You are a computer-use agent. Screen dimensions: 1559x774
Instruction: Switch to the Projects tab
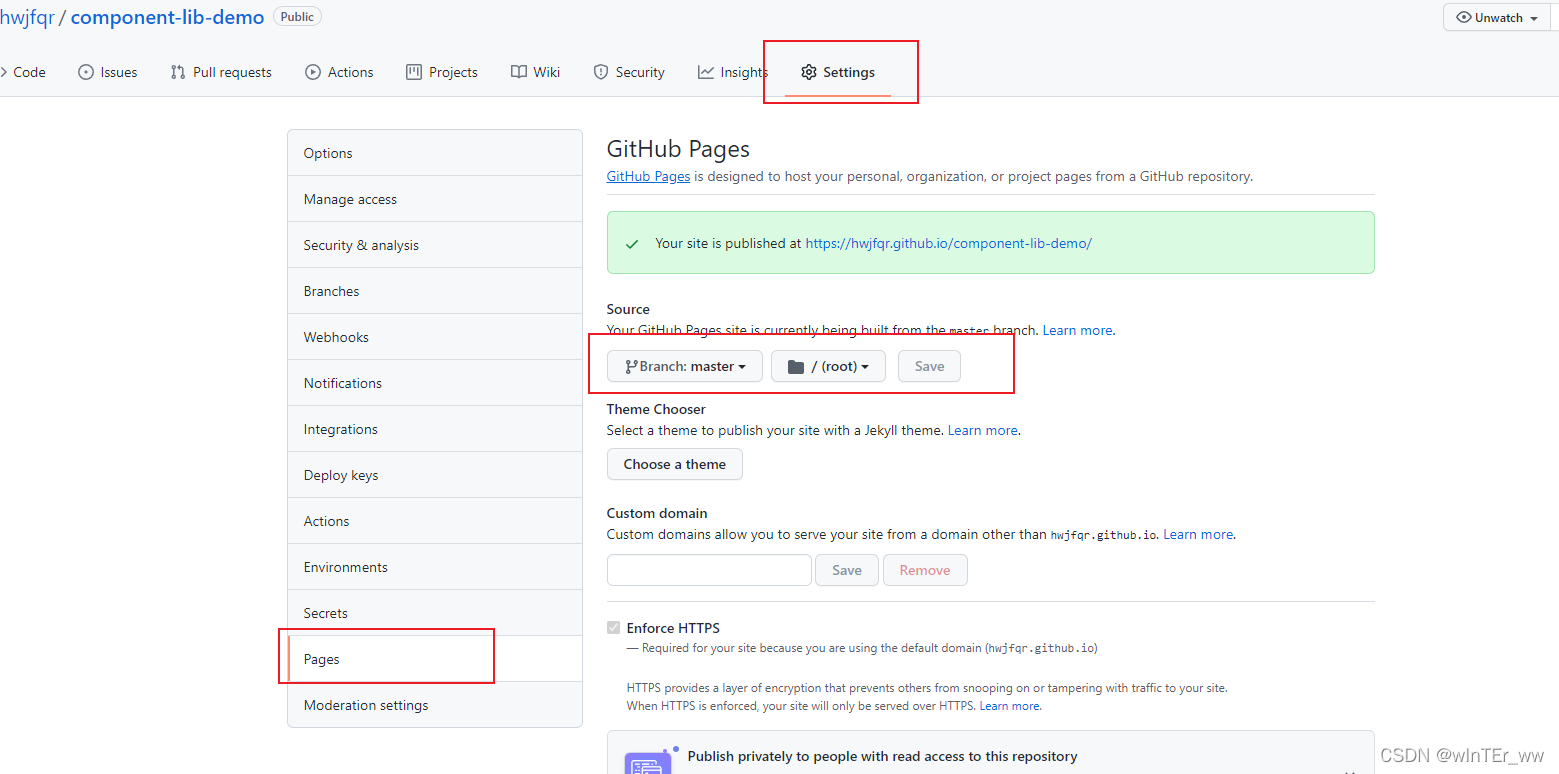click(x=442, y=72)
